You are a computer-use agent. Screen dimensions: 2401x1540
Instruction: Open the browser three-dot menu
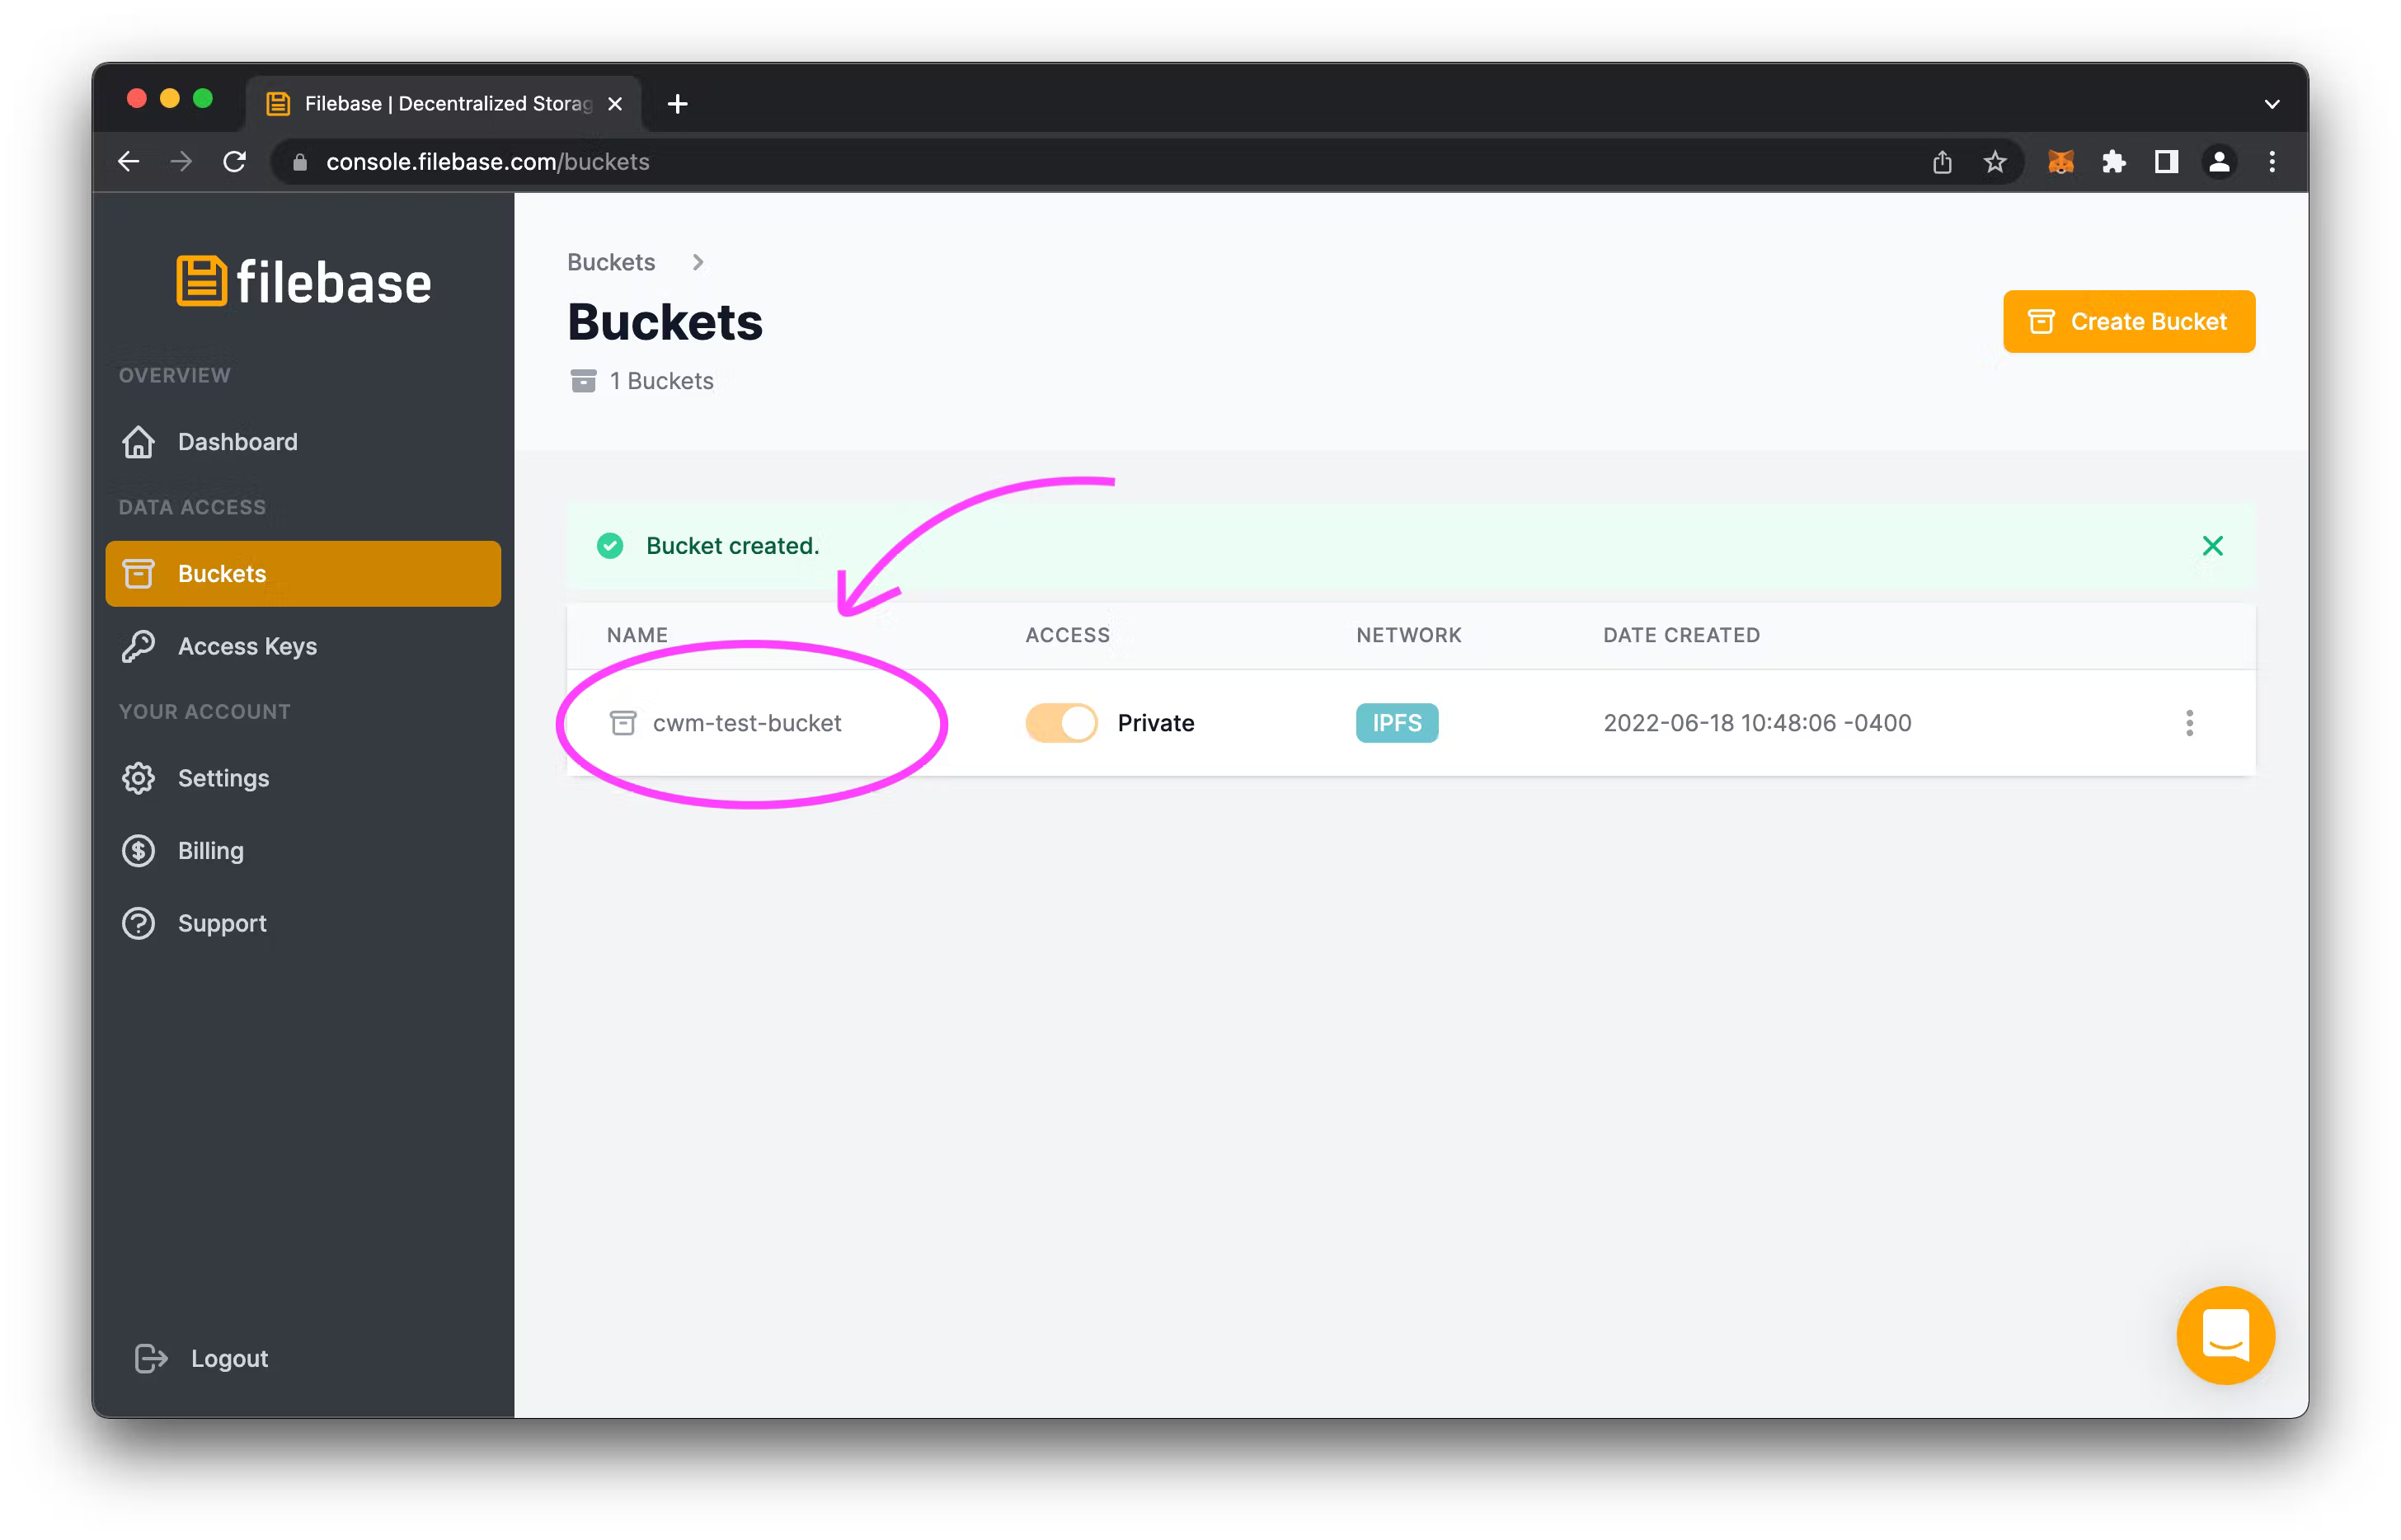(2271, 161)
